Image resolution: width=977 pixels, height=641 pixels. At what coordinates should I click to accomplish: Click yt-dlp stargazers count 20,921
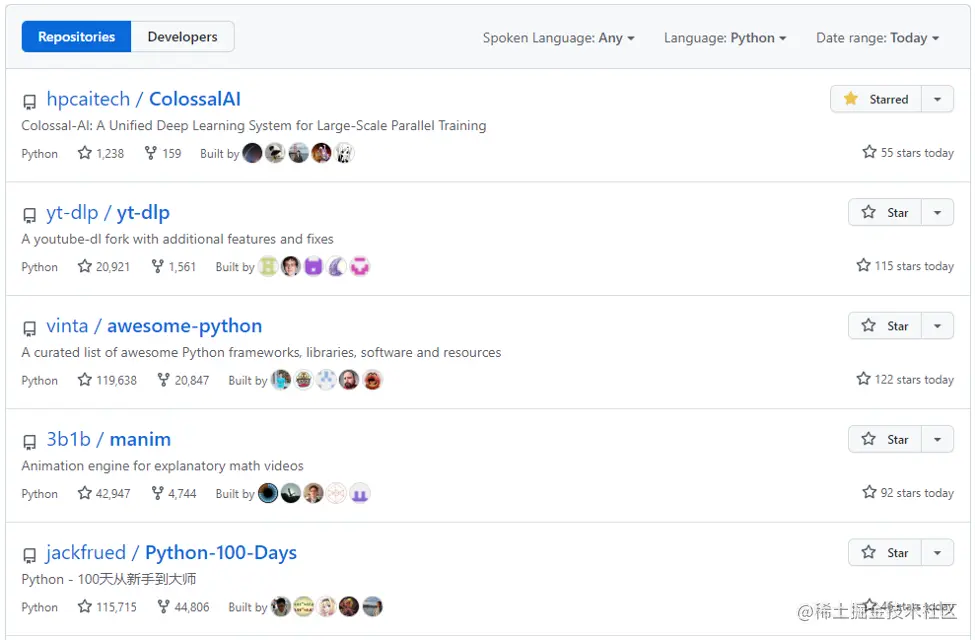pos(104,267)
